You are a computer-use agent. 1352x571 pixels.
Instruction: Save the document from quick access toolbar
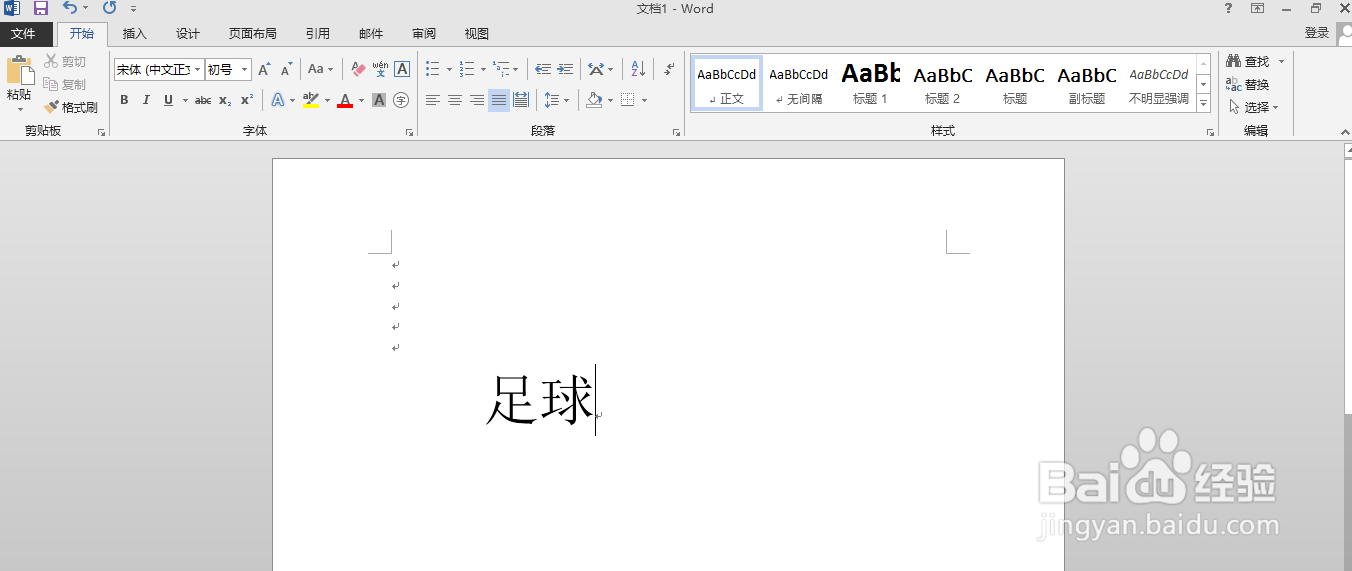[x=41, y=8]
